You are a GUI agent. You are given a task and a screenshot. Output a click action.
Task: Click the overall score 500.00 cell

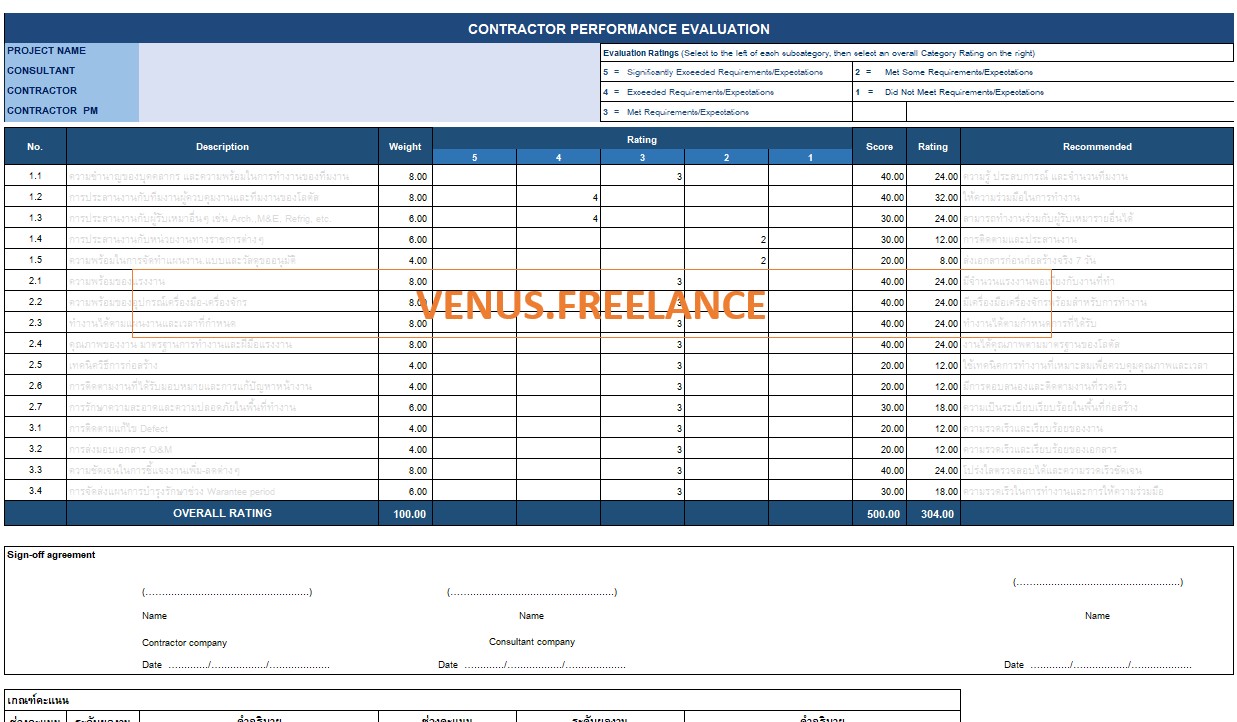[x=879, y=513]
